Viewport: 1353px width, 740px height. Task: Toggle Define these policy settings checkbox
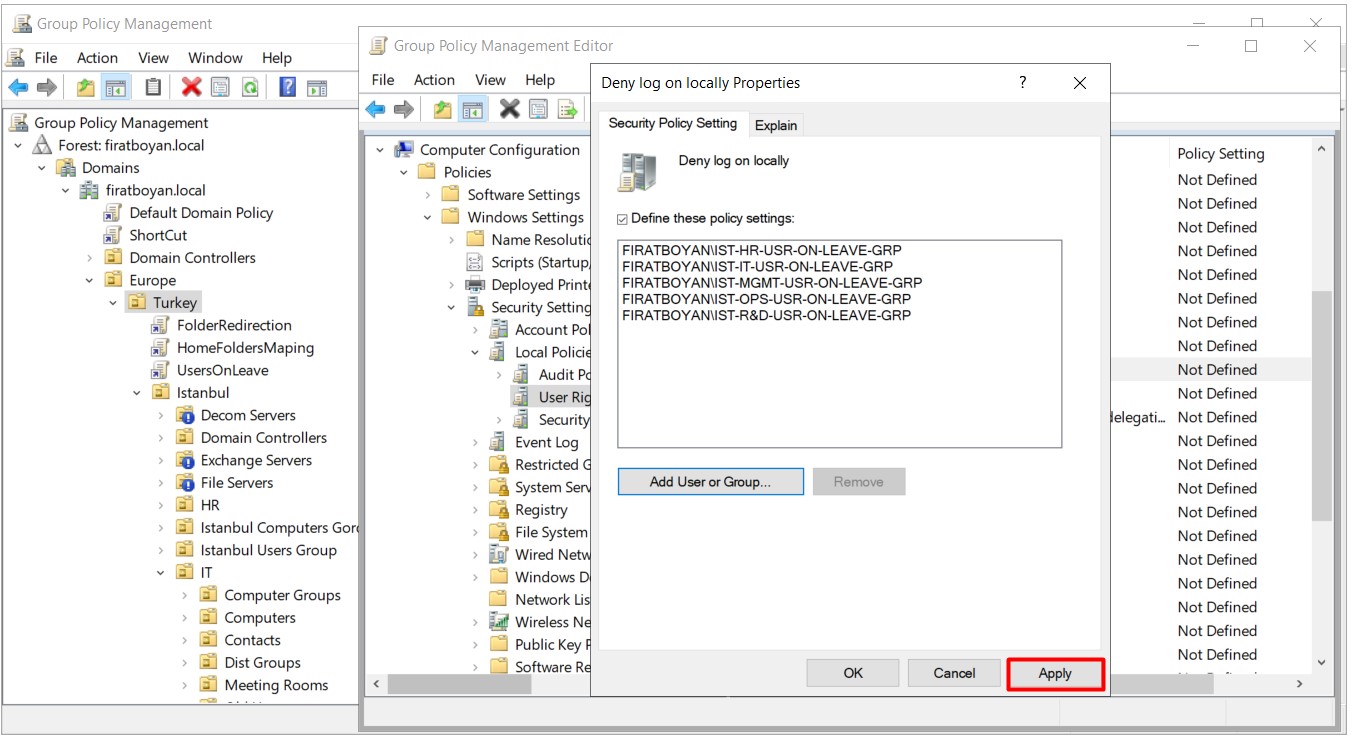(623, 218)
